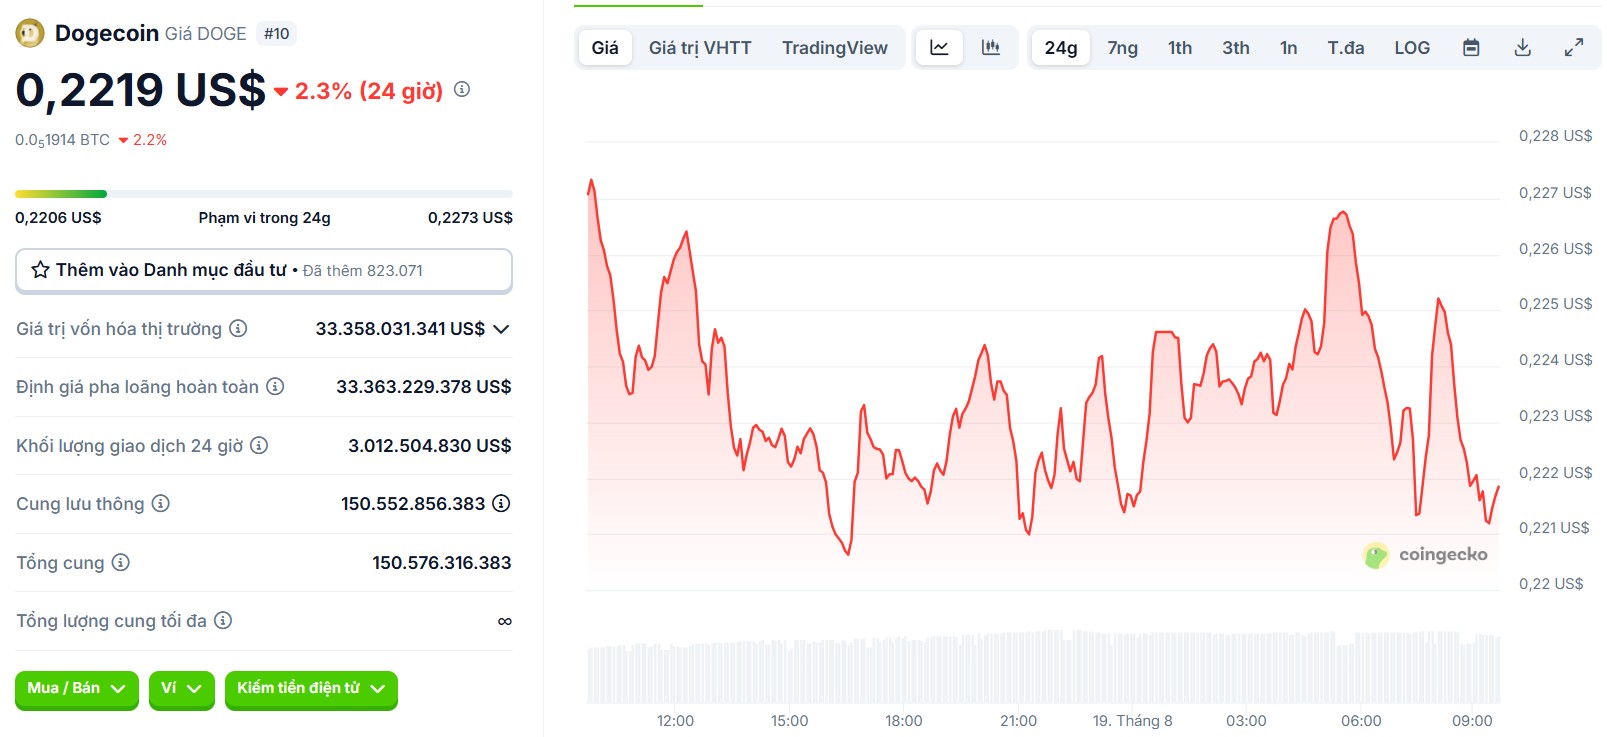Open the Mua / Bán dropdown
Screen dimensions: 1607x737
point(76,689)
